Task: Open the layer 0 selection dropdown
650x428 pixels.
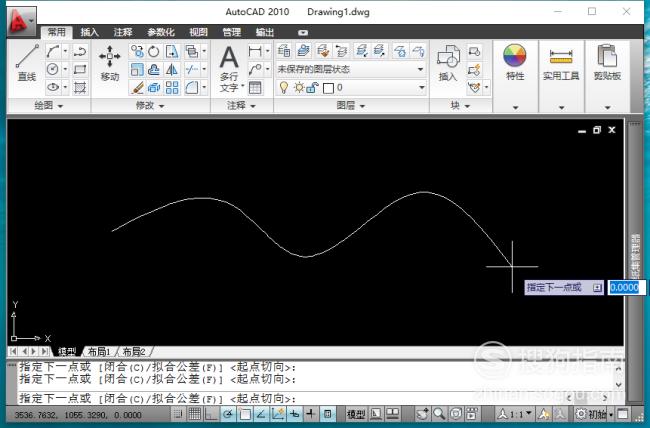Action: 422,88
